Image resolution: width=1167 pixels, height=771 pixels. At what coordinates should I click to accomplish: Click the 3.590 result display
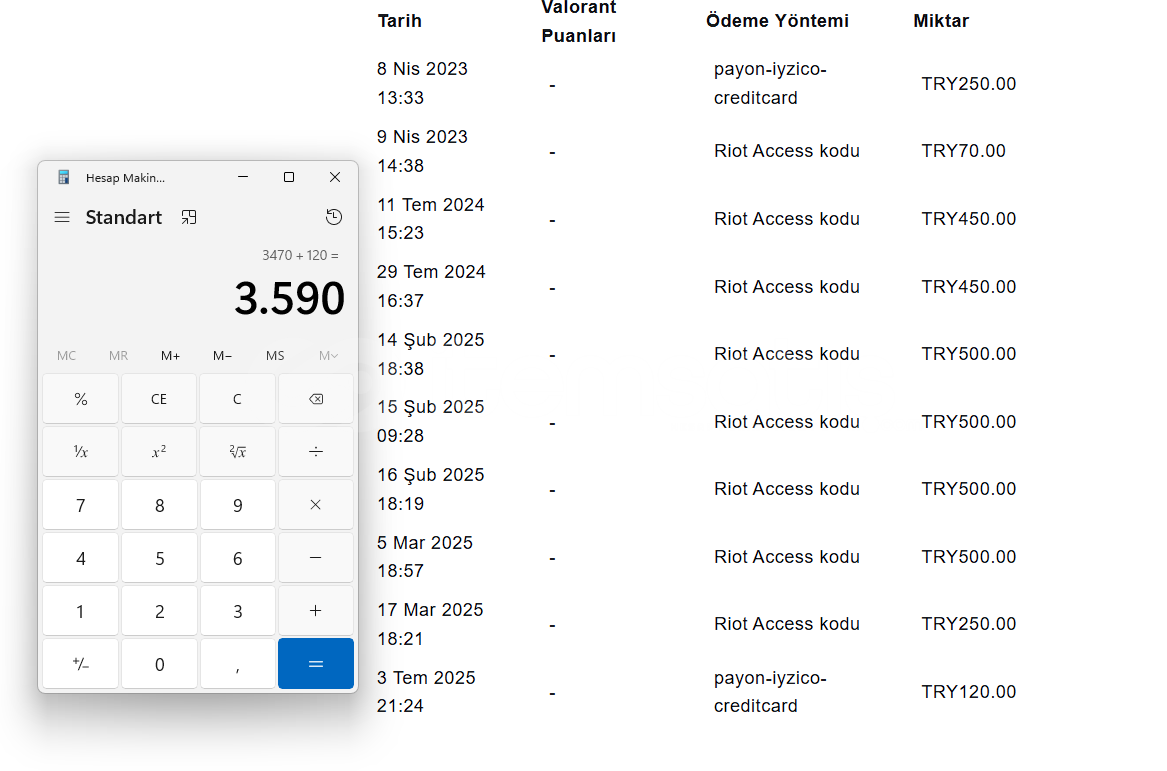(x=290, y=298)
